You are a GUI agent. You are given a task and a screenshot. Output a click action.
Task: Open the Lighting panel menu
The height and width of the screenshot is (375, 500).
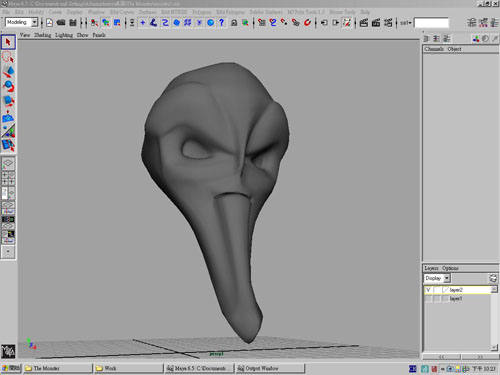click(64, 35)
